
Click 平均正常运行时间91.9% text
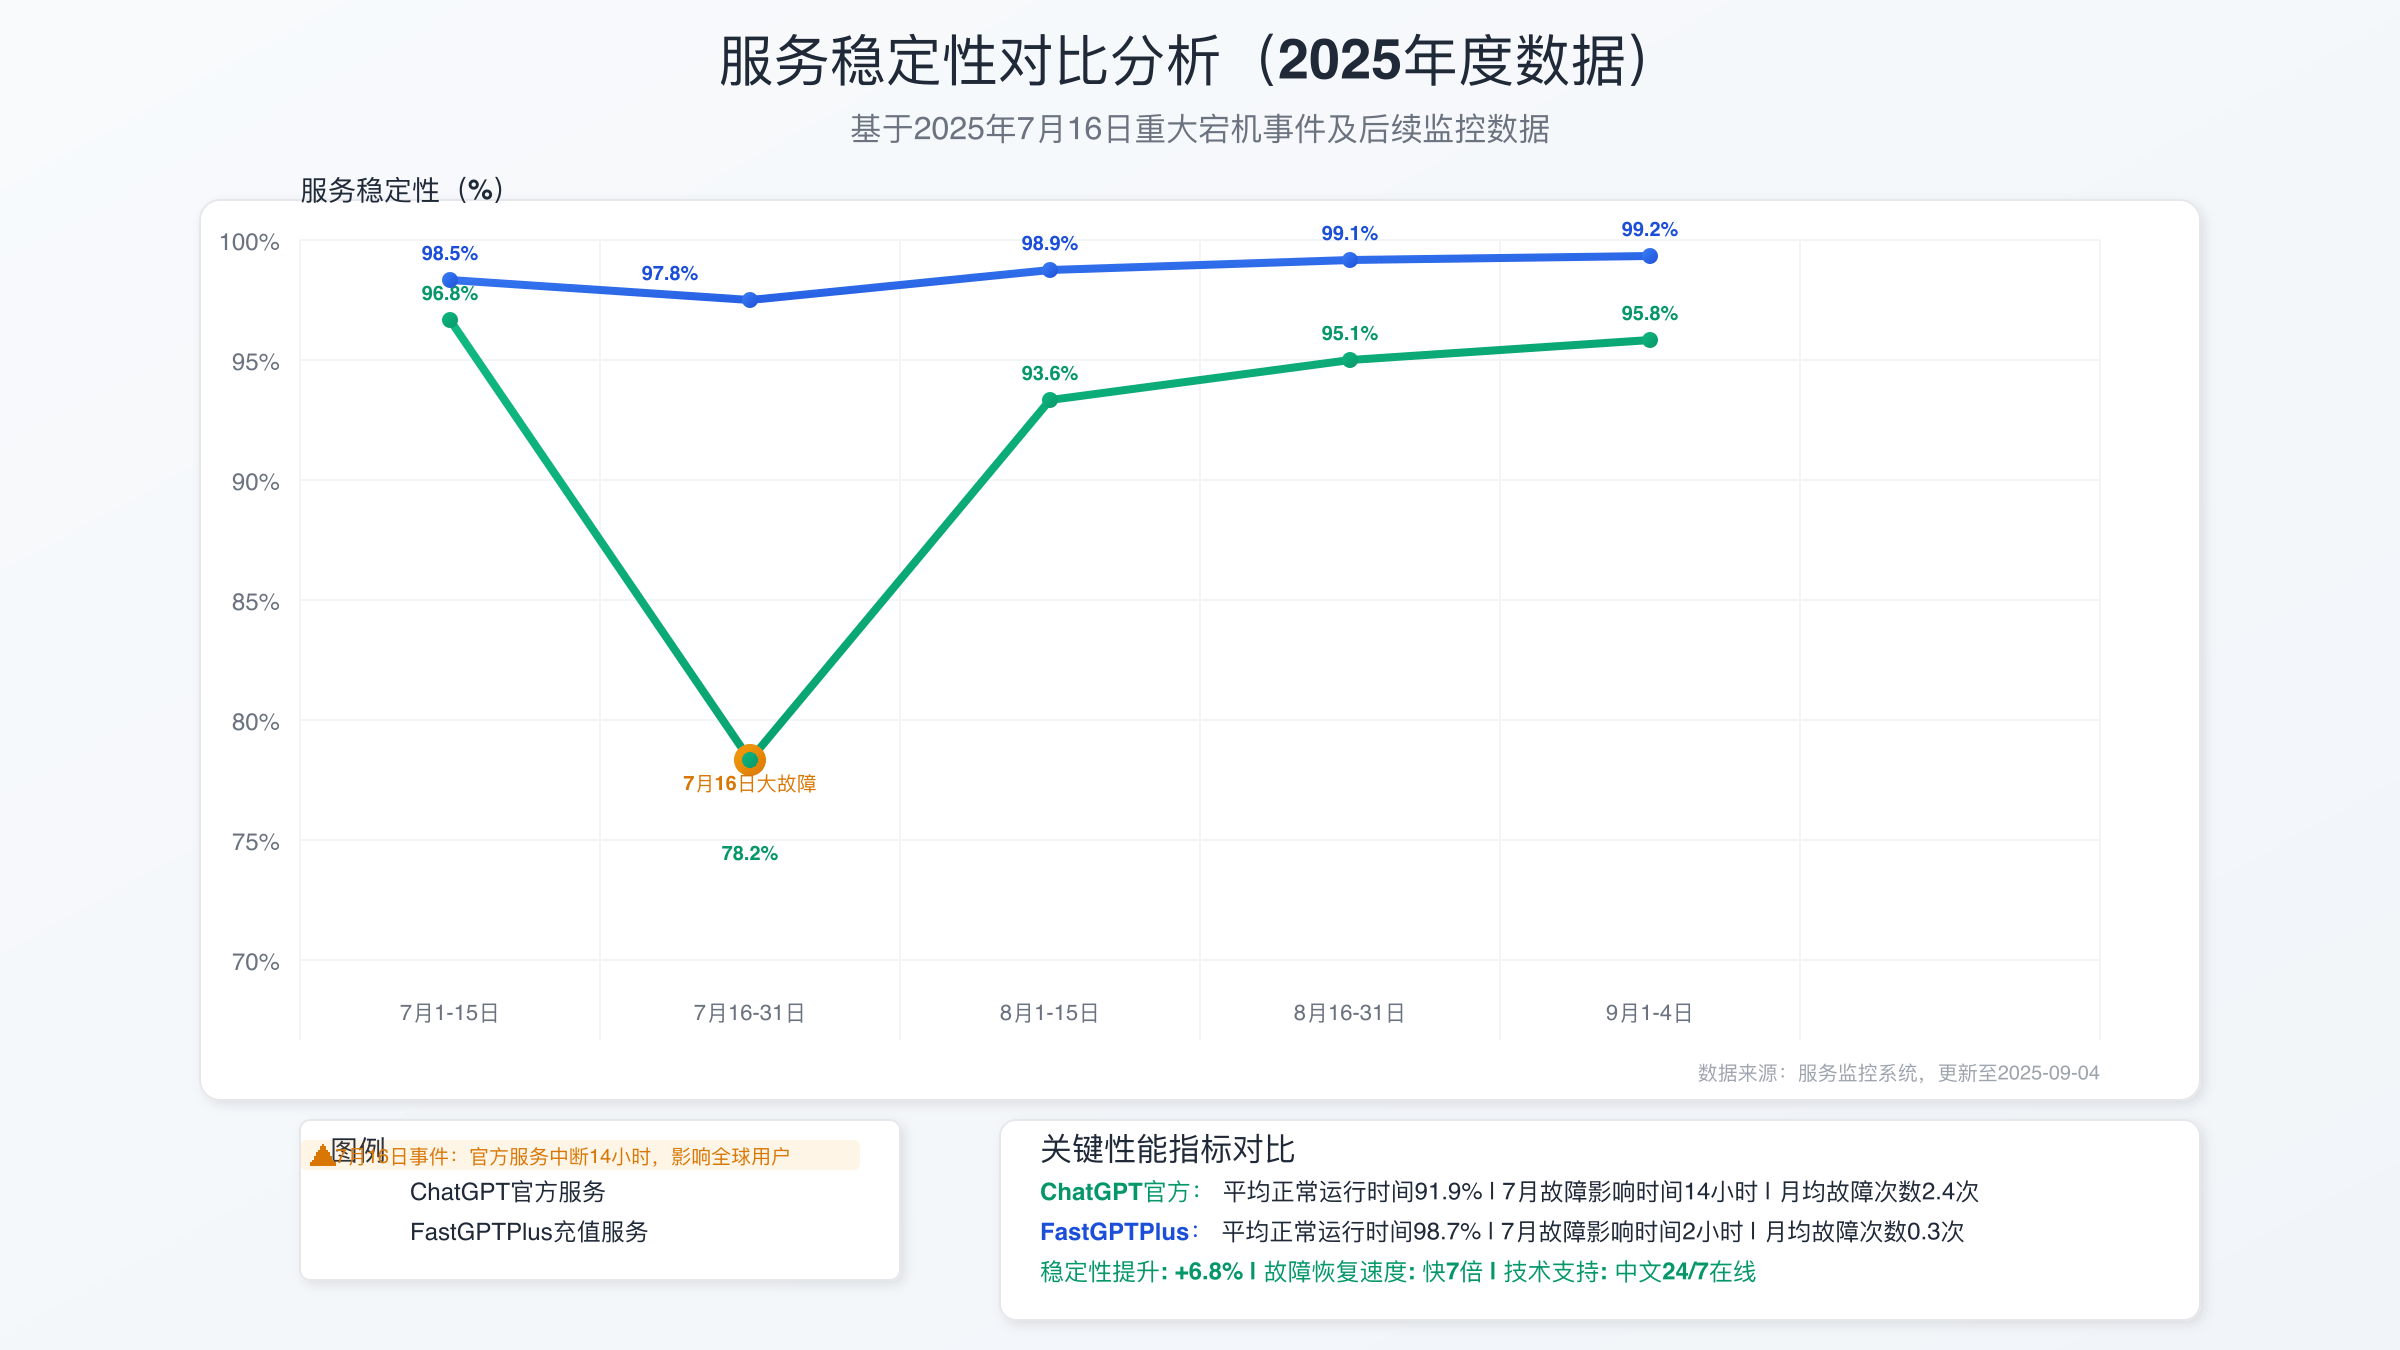(x=1352, y=1192)
